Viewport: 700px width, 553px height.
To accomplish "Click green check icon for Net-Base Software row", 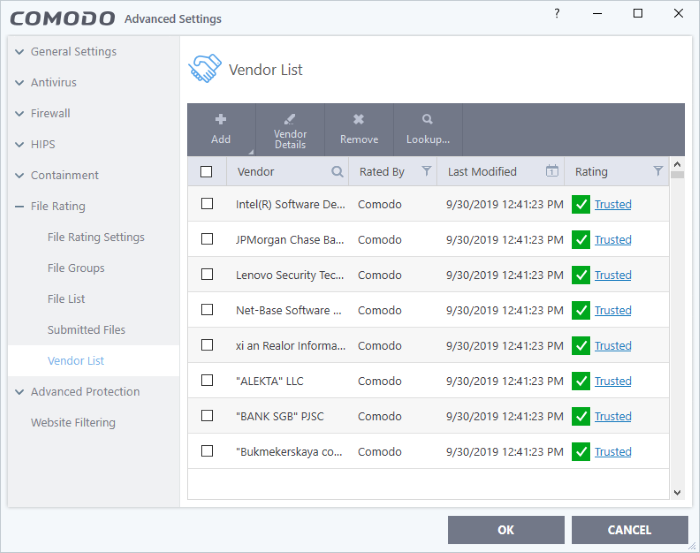I will coord(581,310).
